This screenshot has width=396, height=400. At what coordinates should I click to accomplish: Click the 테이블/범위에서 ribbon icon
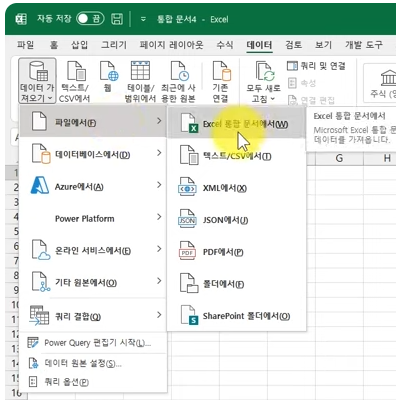point(140,81)
